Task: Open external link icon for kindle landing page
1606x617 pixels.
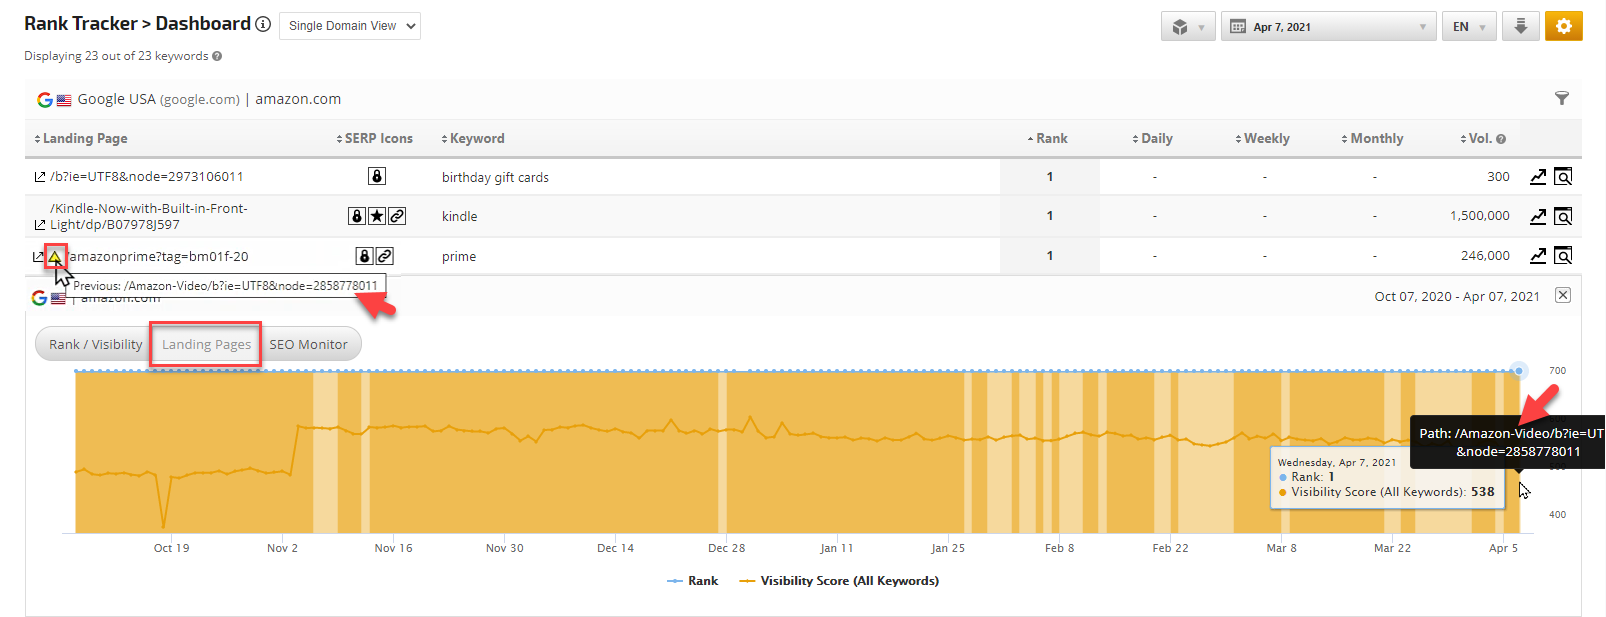Action: [x=40, y=225]
